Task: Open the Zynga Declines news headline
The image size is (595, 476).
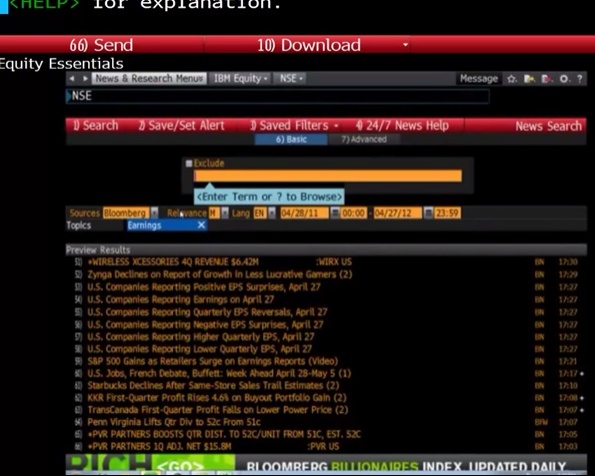Action: point(220,274)
